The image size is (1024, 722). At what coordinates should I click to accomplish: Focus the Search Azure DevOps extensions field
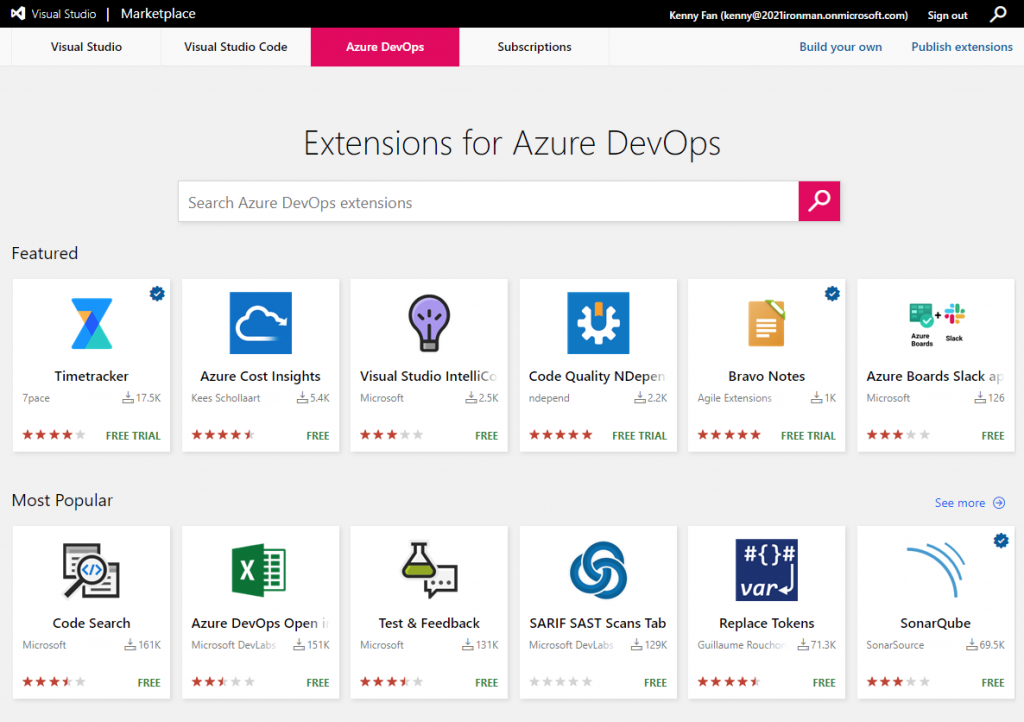click(488, 202)
